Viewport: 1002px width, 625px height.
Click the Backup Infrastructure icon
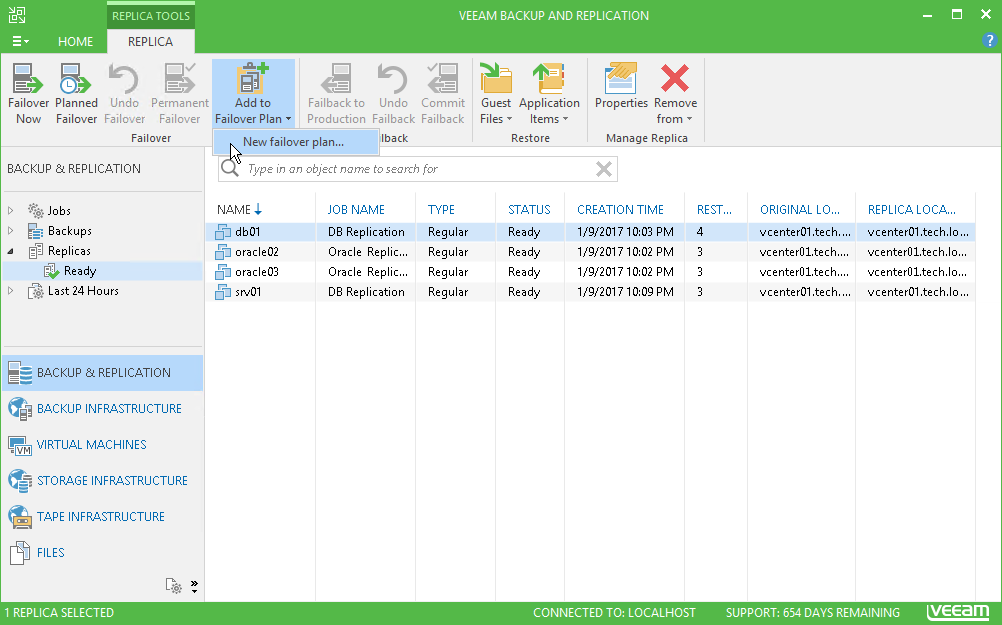[20, 409]
